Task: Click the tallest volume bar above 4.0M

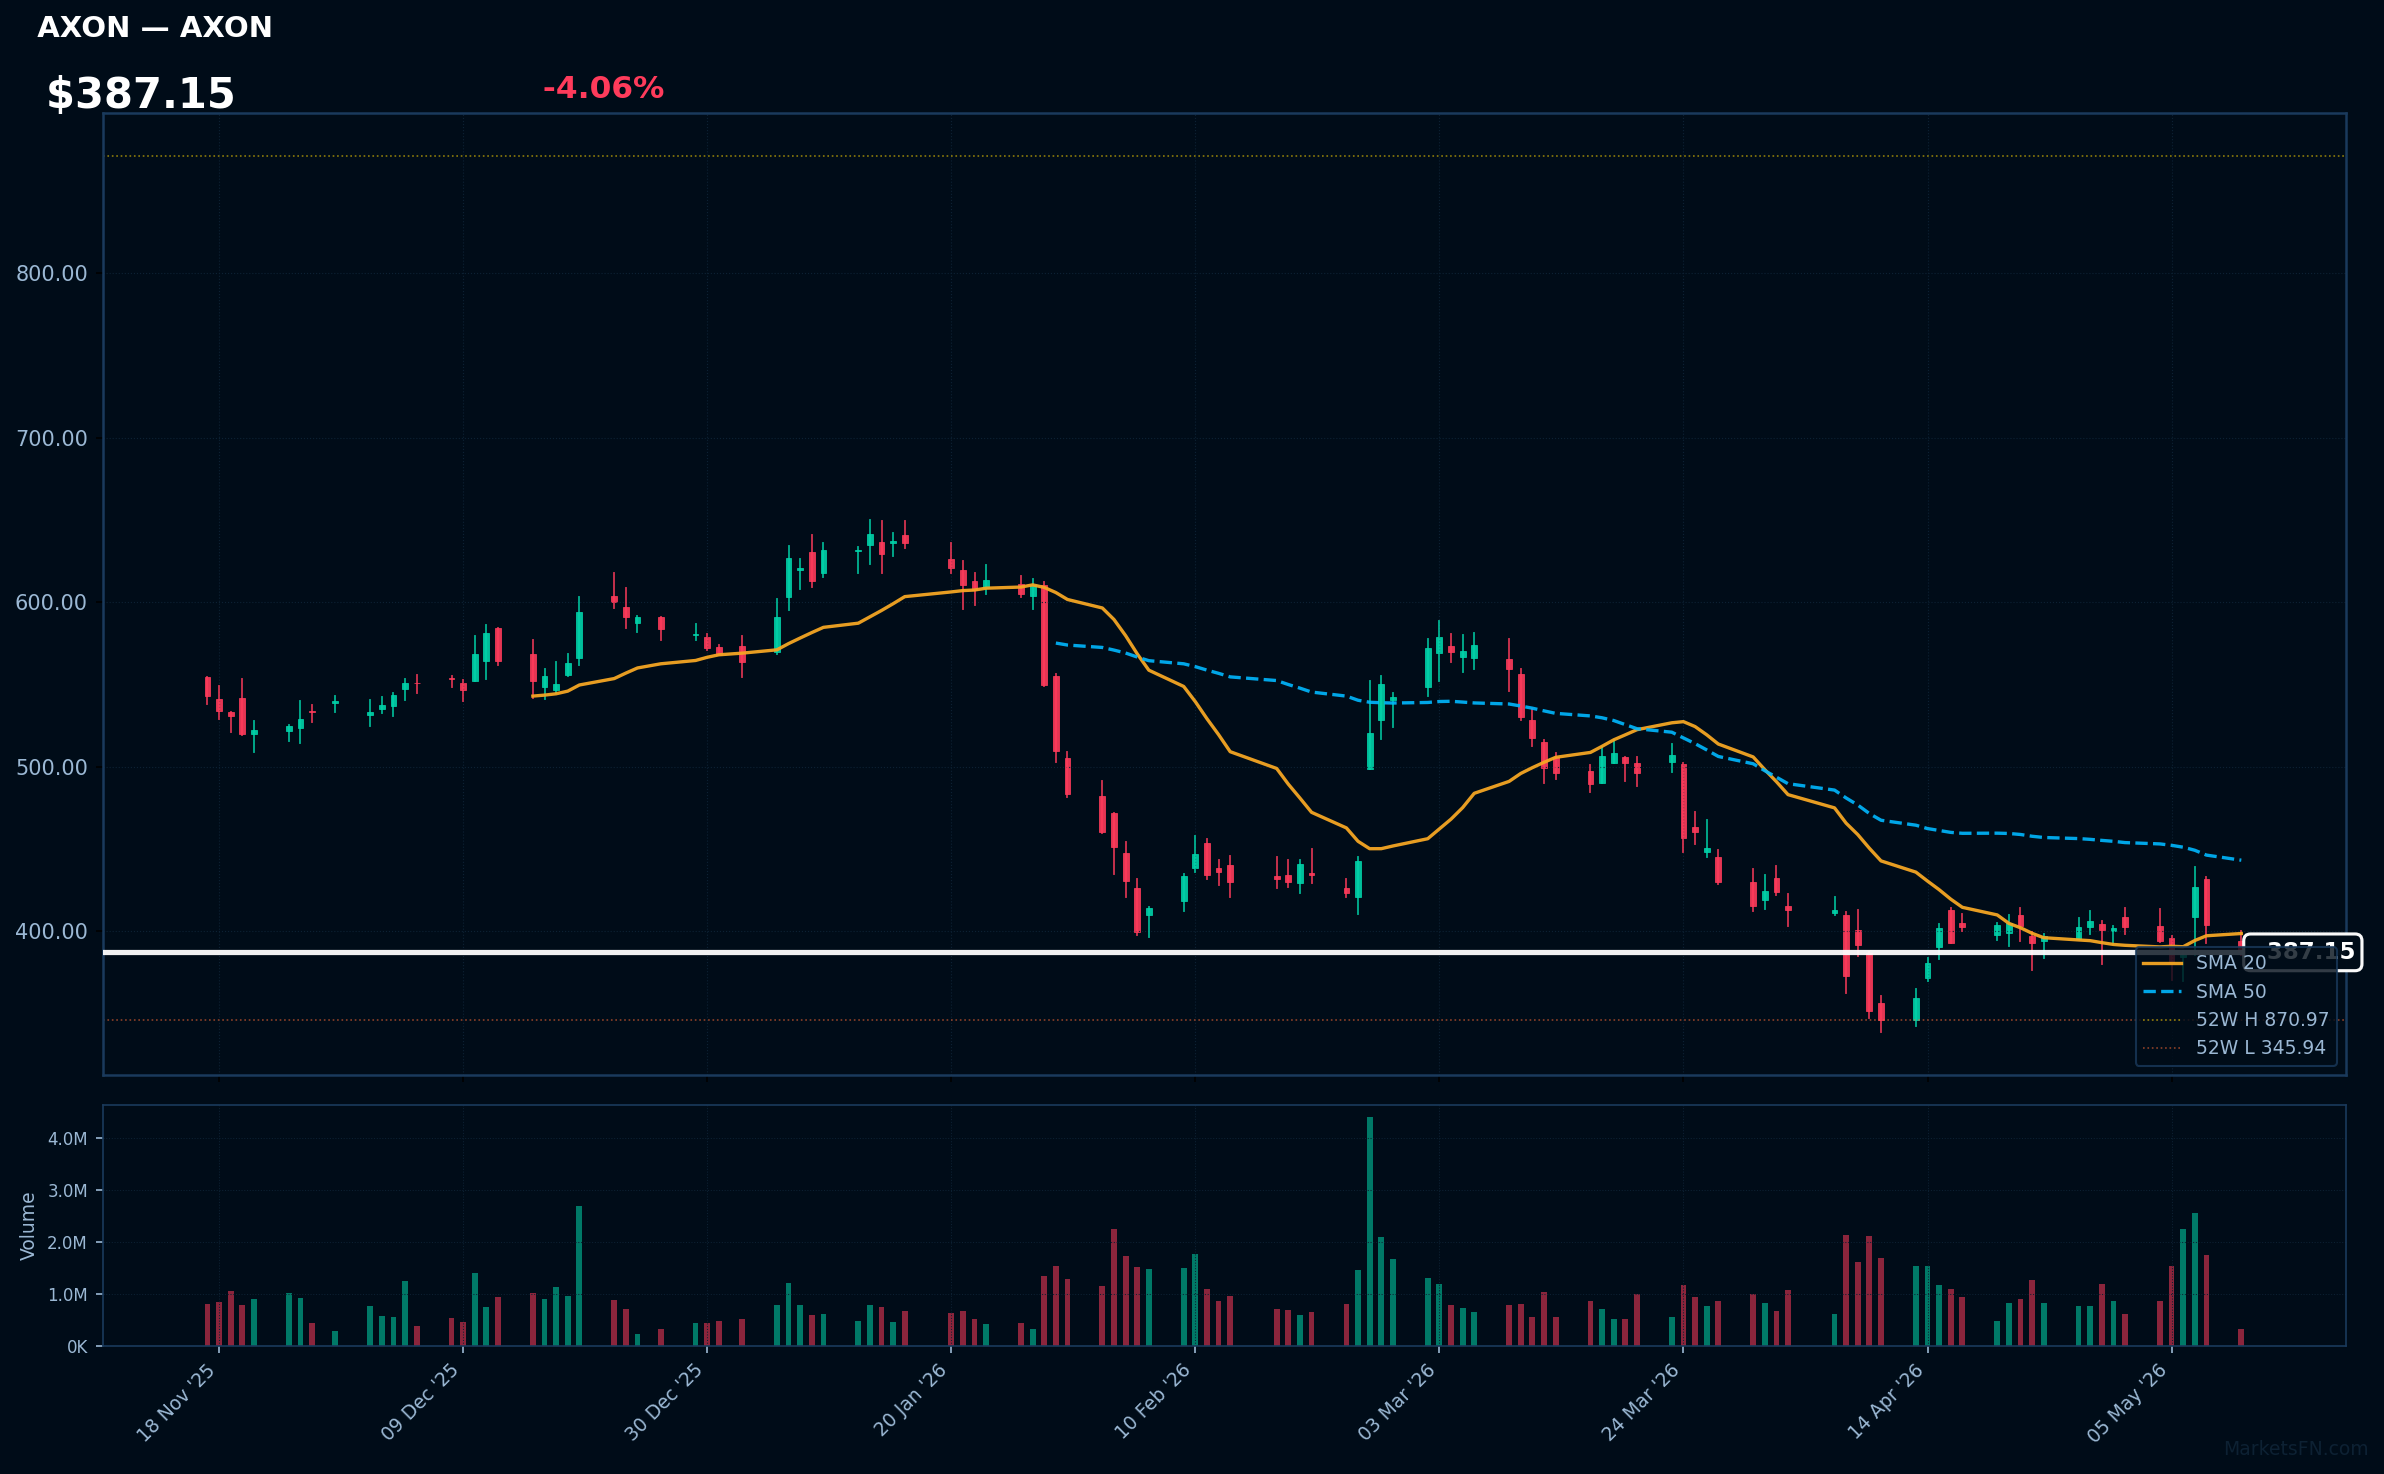Action: (x=1370, y=1232)
